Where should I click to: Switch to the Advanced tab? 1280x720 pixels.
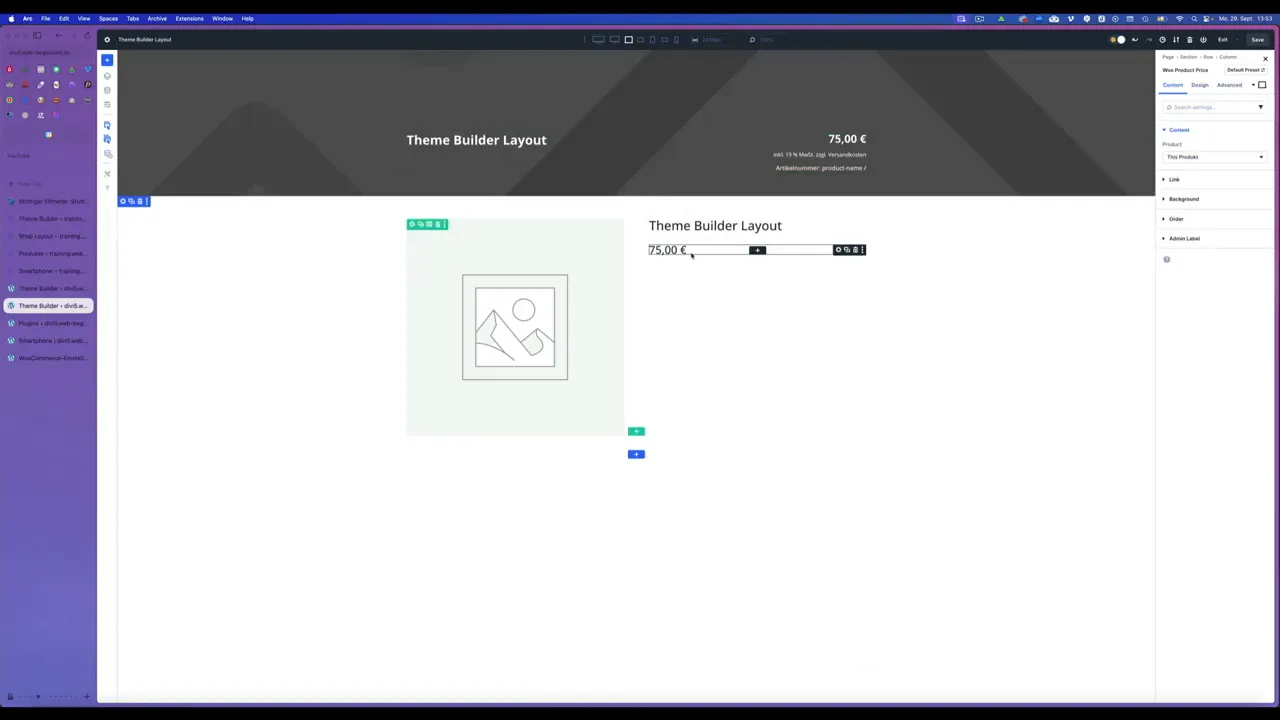pyautogui.click(x=1229, y=85)
